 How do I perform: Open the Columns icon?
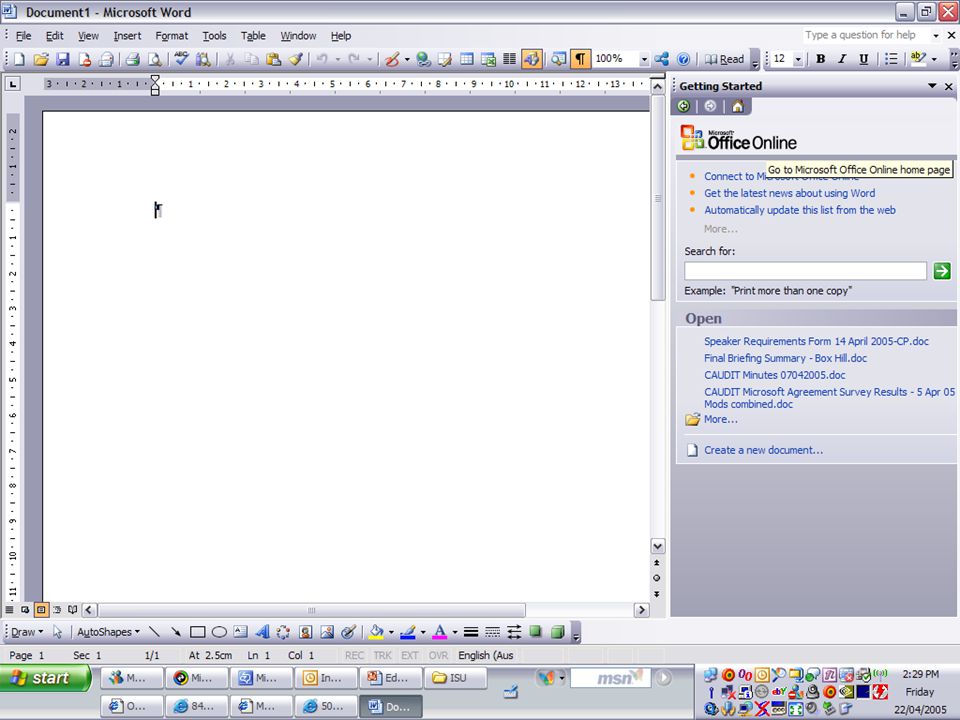(x=509, y=59)
